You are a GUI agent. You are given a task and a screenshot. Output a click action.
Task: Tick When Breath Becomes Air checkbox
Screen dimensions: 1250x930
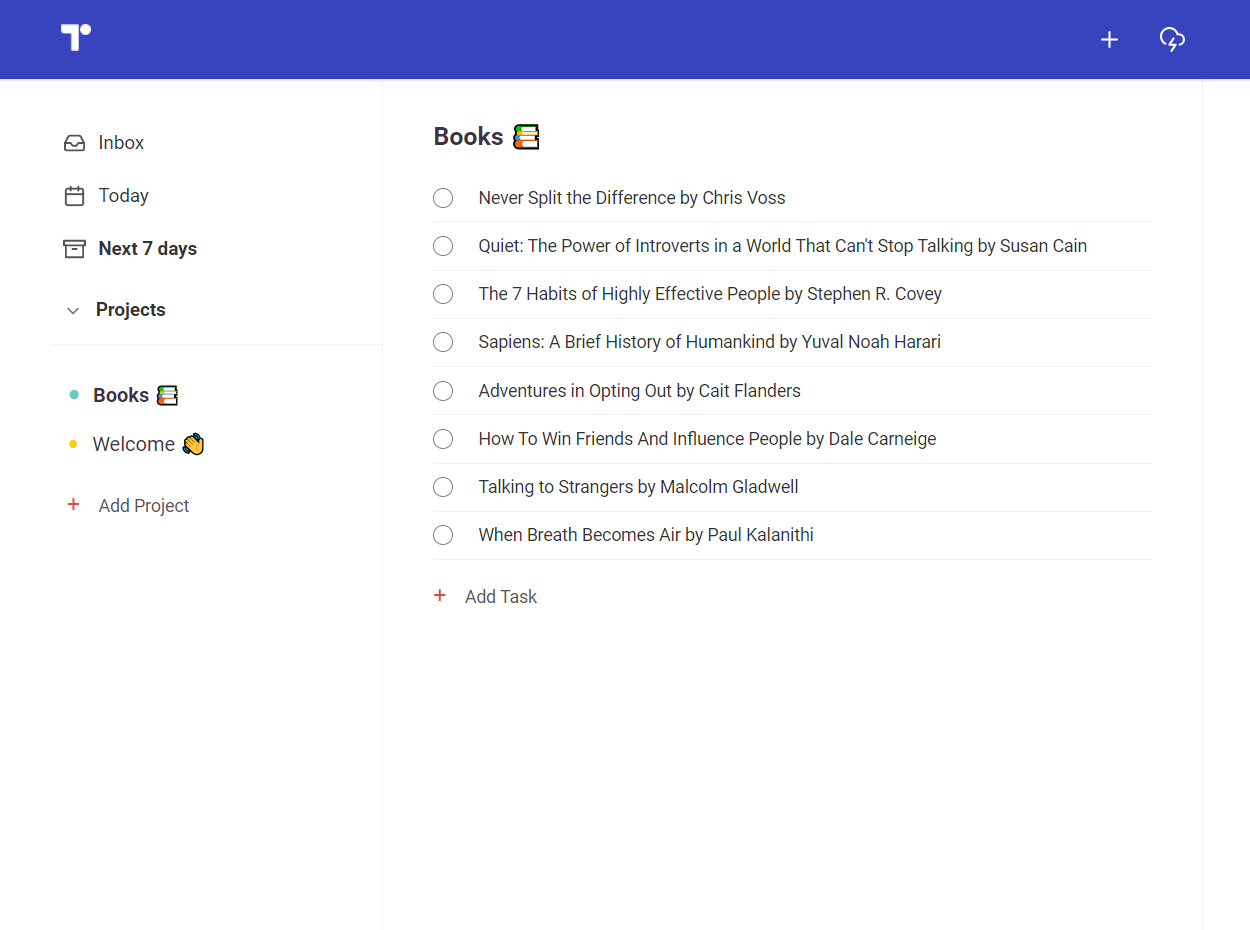(443, 535)
